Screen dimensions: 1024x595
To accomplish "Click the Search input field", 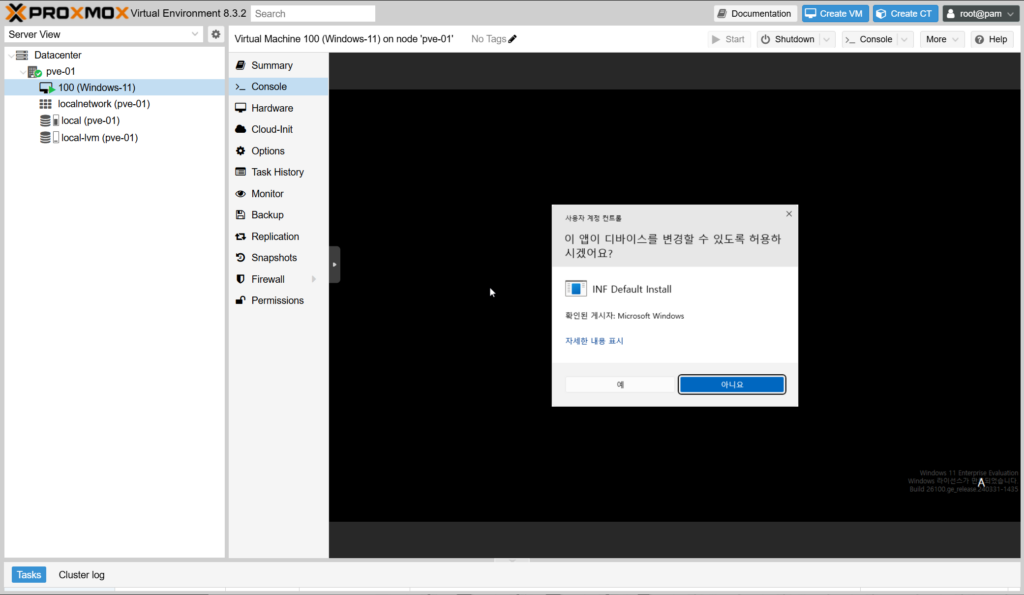I will (x=313, y=14).
